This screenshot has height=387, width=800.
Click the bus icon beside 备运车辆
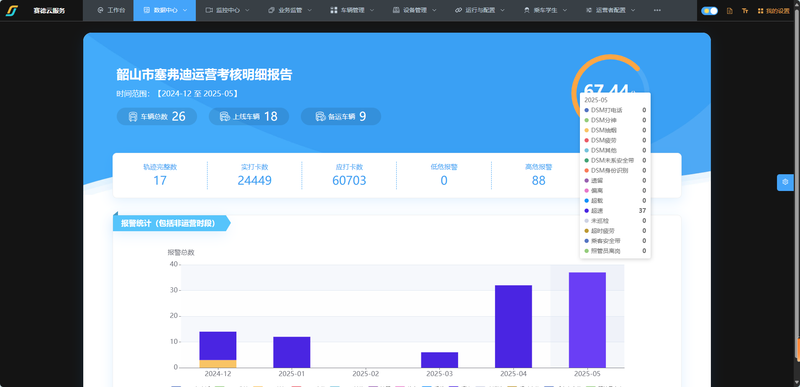coord(320,117)
